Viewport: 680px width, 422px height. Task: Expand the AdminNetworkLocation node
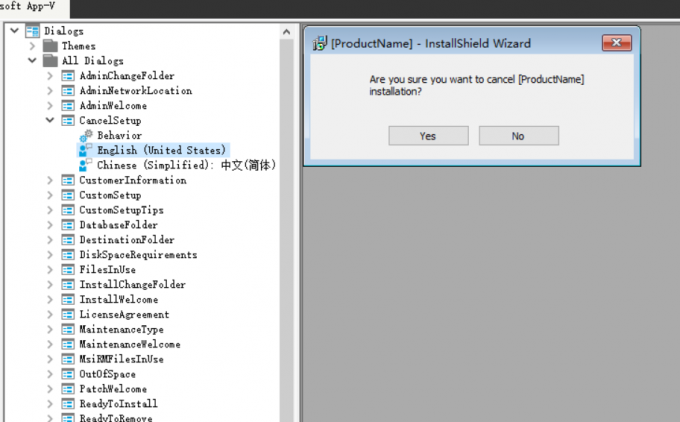(x=50, y=91)
